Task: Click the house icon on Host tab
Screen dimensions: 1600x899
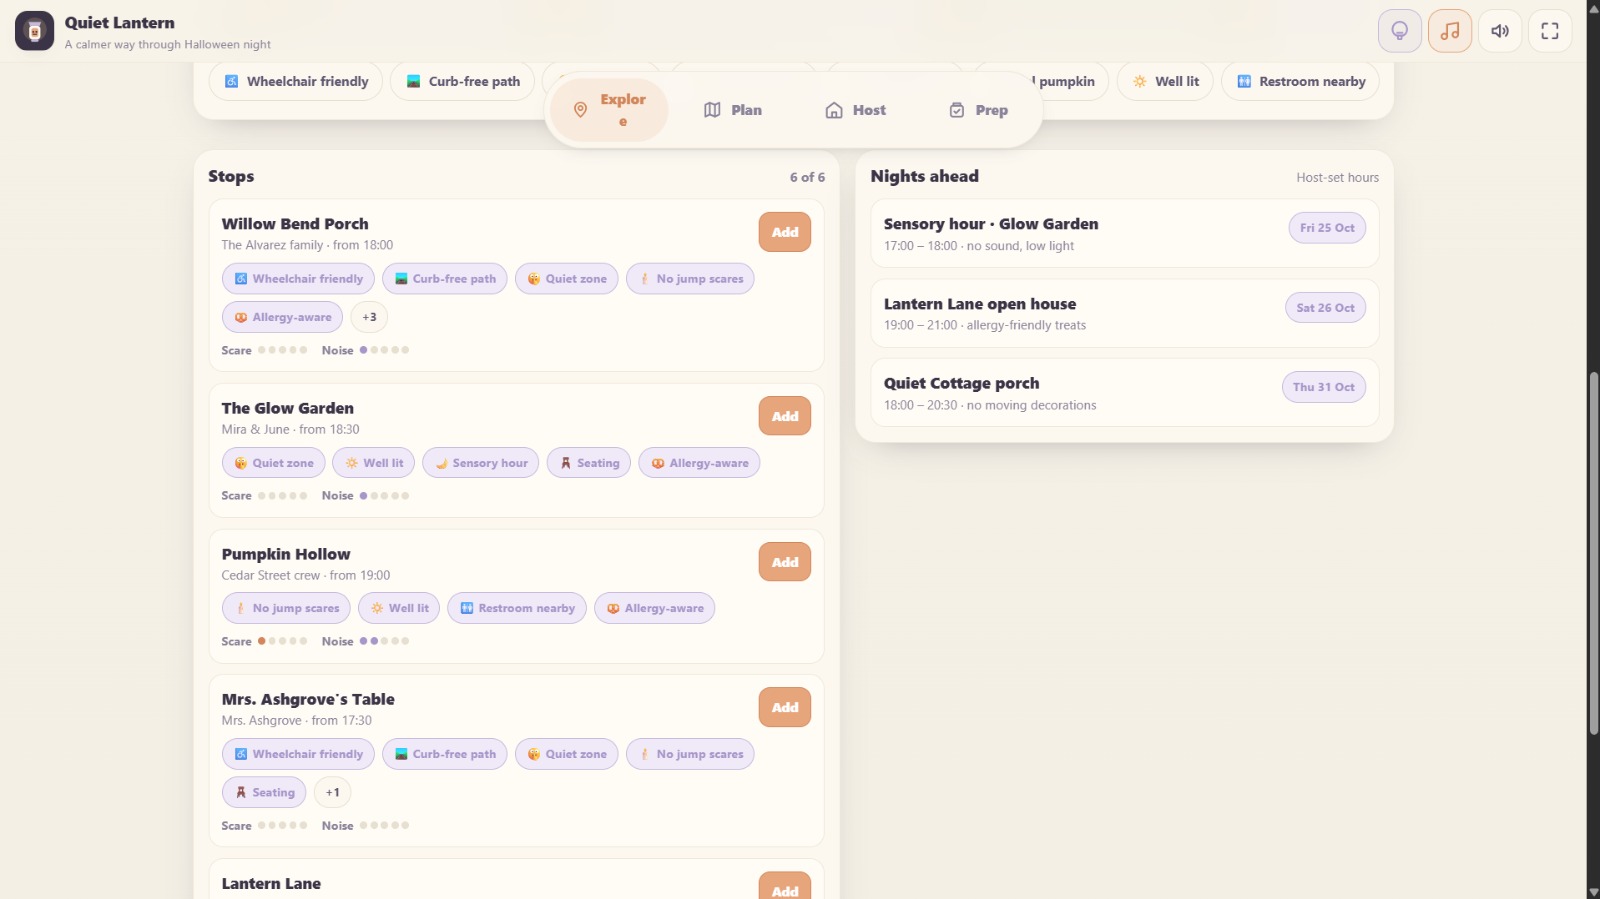Action: pyautogui.click(x=834, y=110)
